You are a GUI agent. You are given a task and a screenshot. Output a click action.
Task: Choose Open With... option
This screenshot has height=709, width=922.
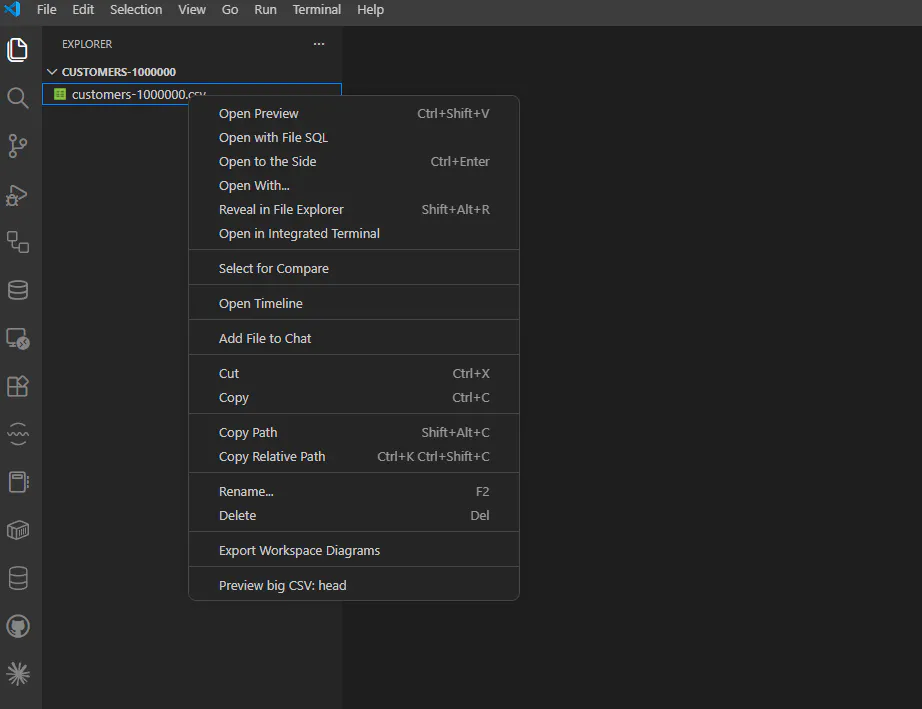[x=353, y=186]
